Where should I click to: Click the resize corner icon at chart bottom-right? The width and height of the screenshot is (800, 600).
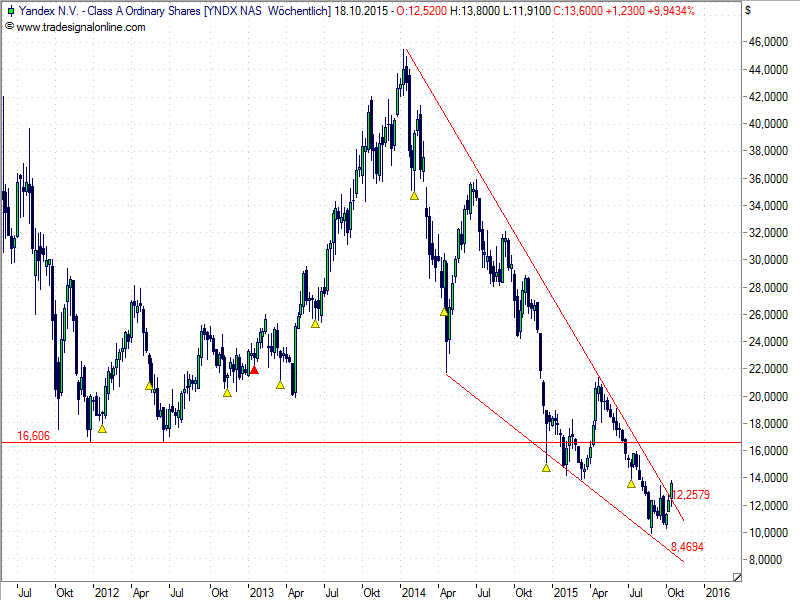coord(737,577)
